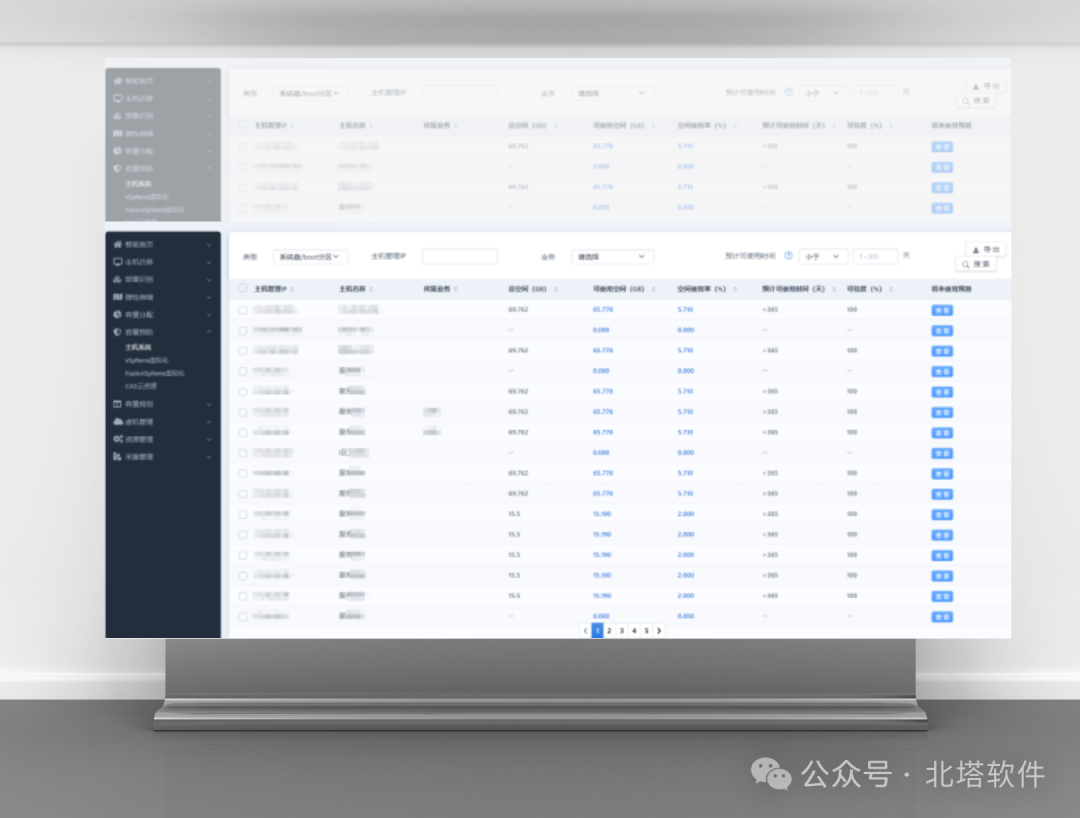
Task: Go to page 4 in pagination
Action: click(x=634, y=631)
